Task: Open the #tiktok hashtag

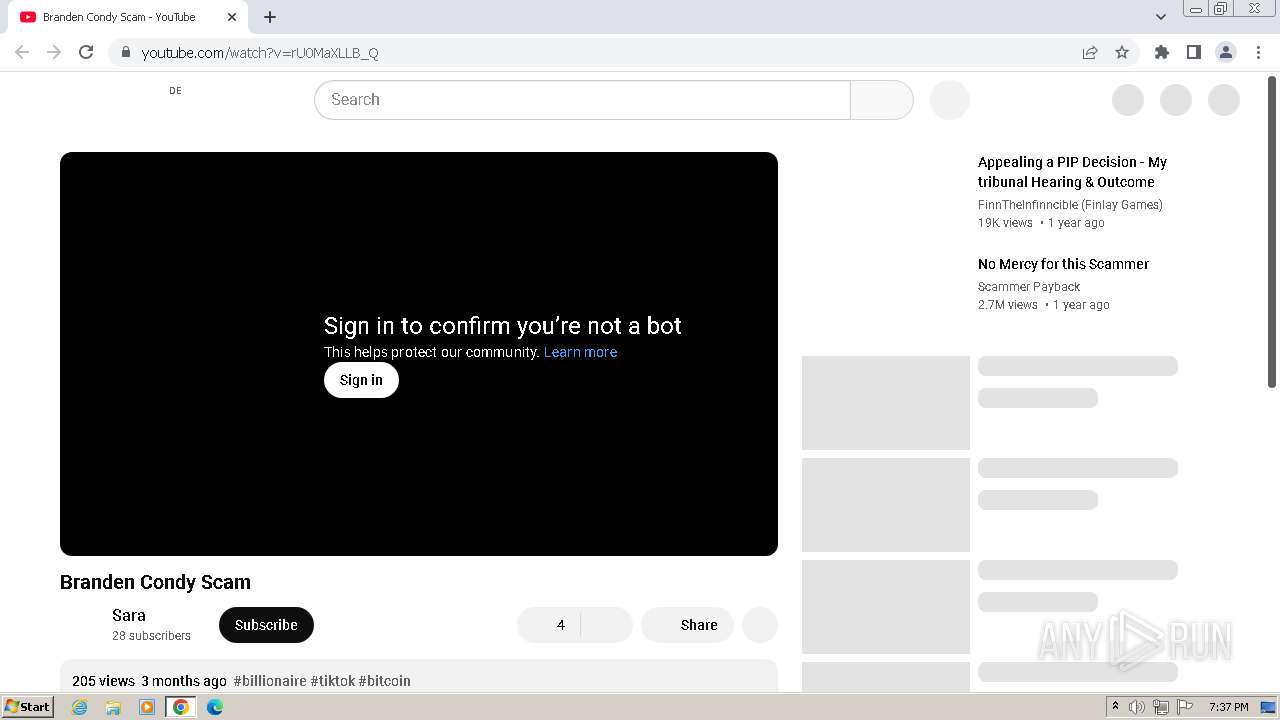Action: [332, 681]
